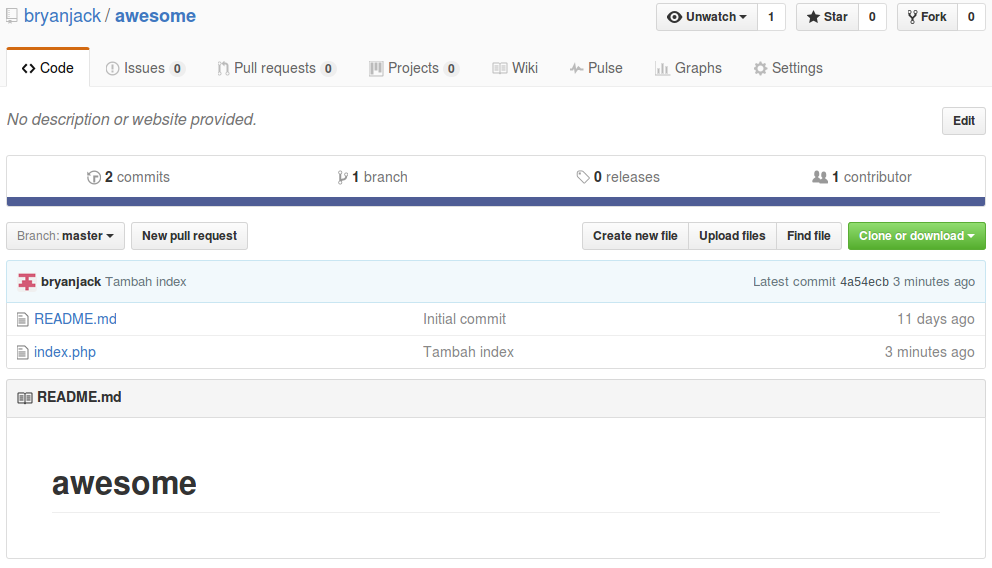The image size is (992, 568).
Task: Open the README.md file link
Action: 75,319
